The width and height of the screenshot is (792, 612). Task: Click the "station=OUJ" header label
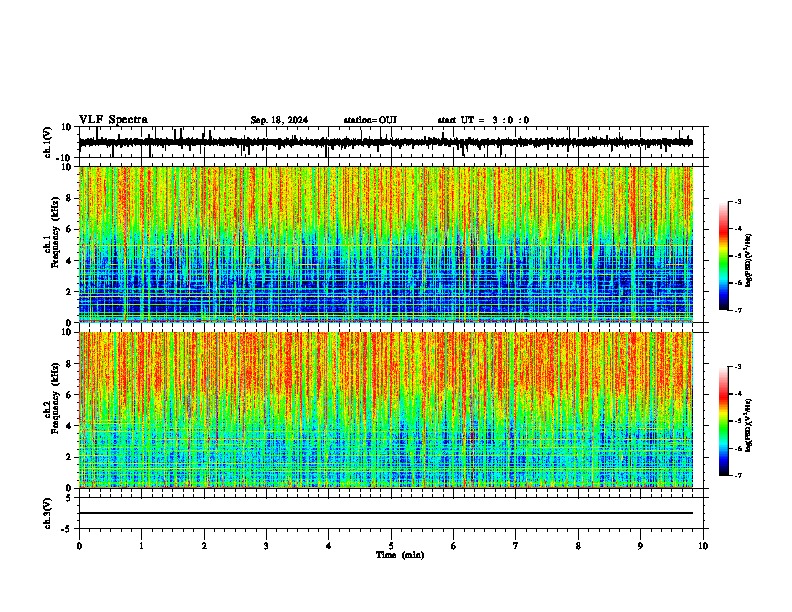coord(370,120)
